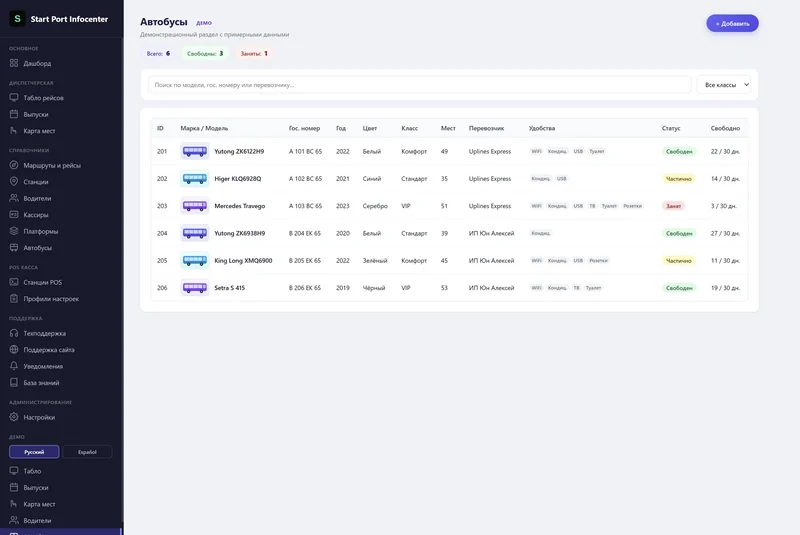
Task: Click the Mercedes Travego bus thumbnail
Action: (194, 206)
